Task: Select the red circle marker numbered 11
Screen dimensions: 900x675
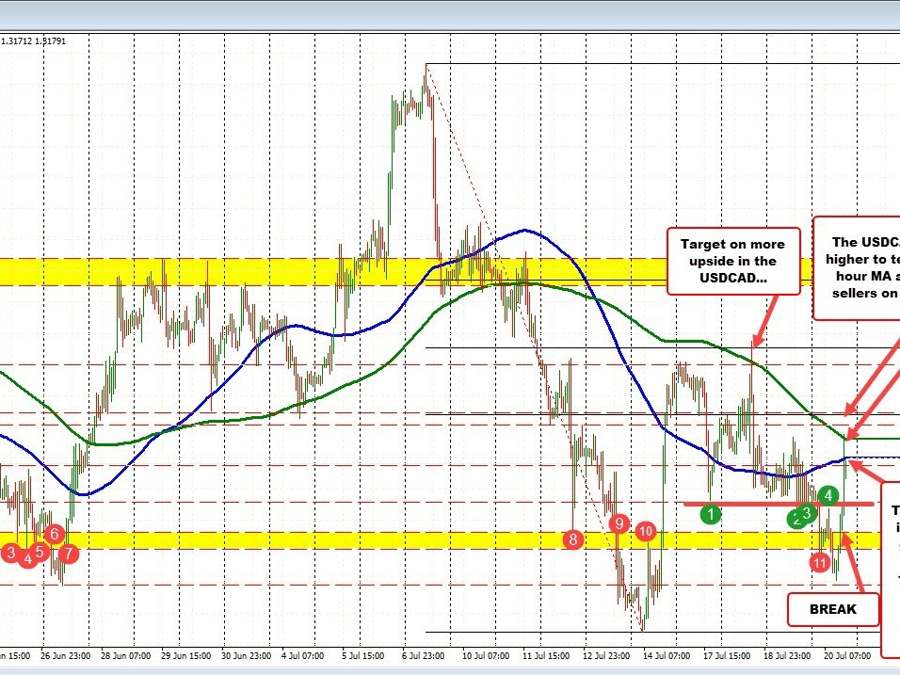Action: pos(820,562)
